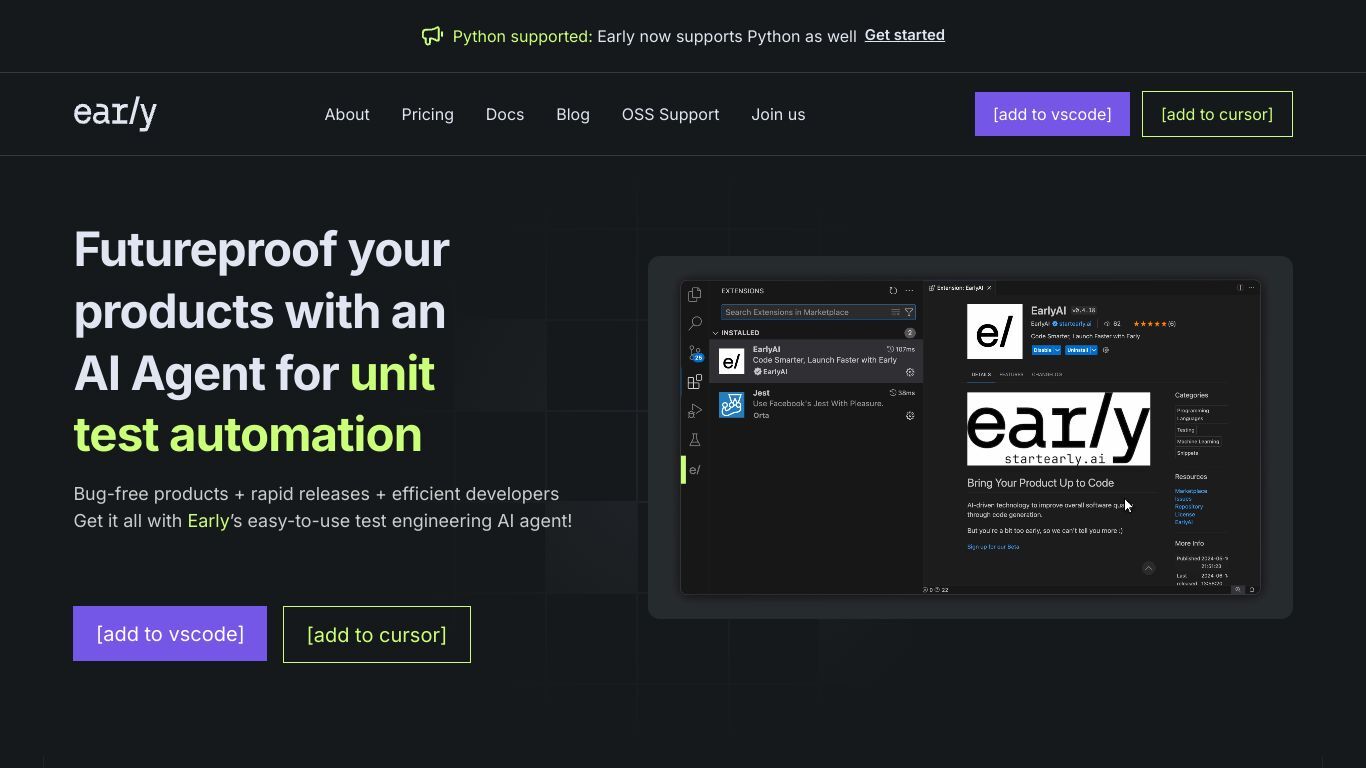Viewport: 1366px width, 768px height.
Task: Click Early e/ icon in demo activity bar
Action: point(695,470)
